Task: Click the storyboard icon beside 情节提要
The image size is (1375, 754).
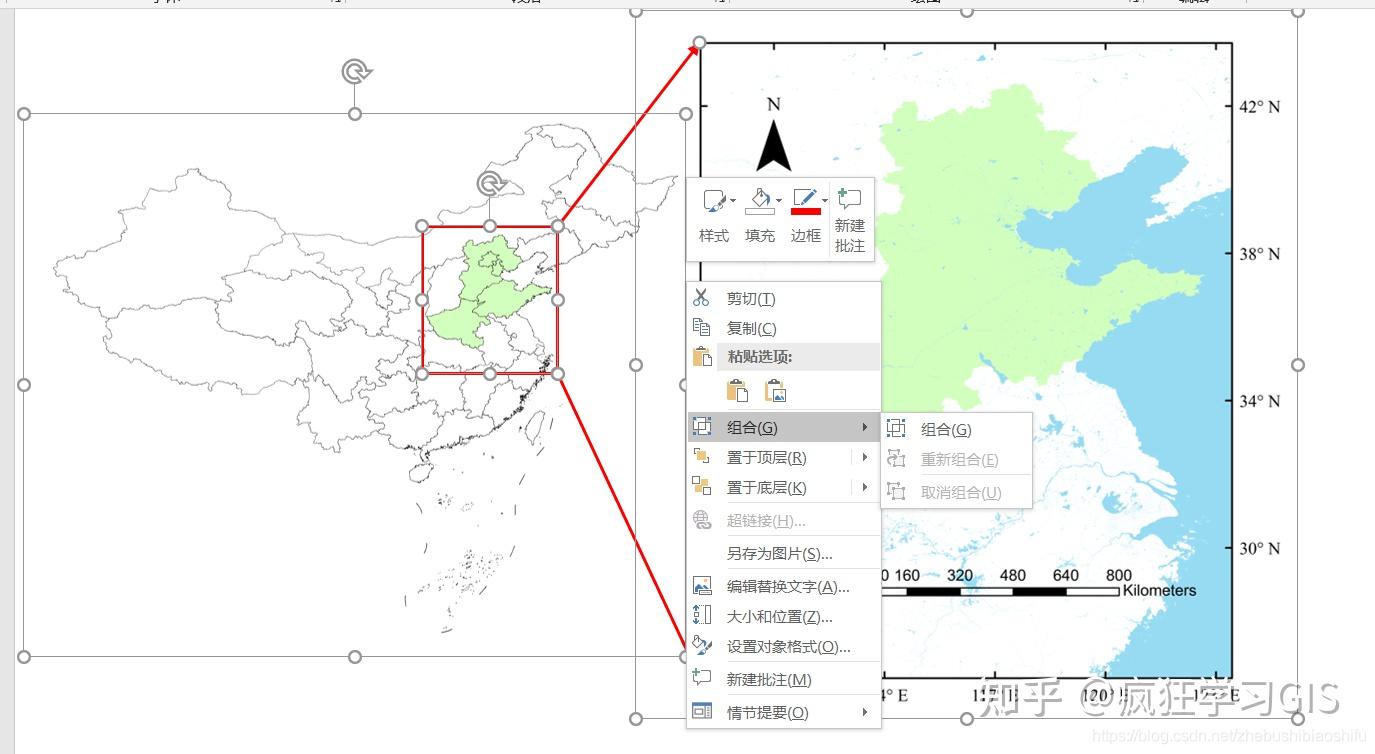Action: coord(702,711)
